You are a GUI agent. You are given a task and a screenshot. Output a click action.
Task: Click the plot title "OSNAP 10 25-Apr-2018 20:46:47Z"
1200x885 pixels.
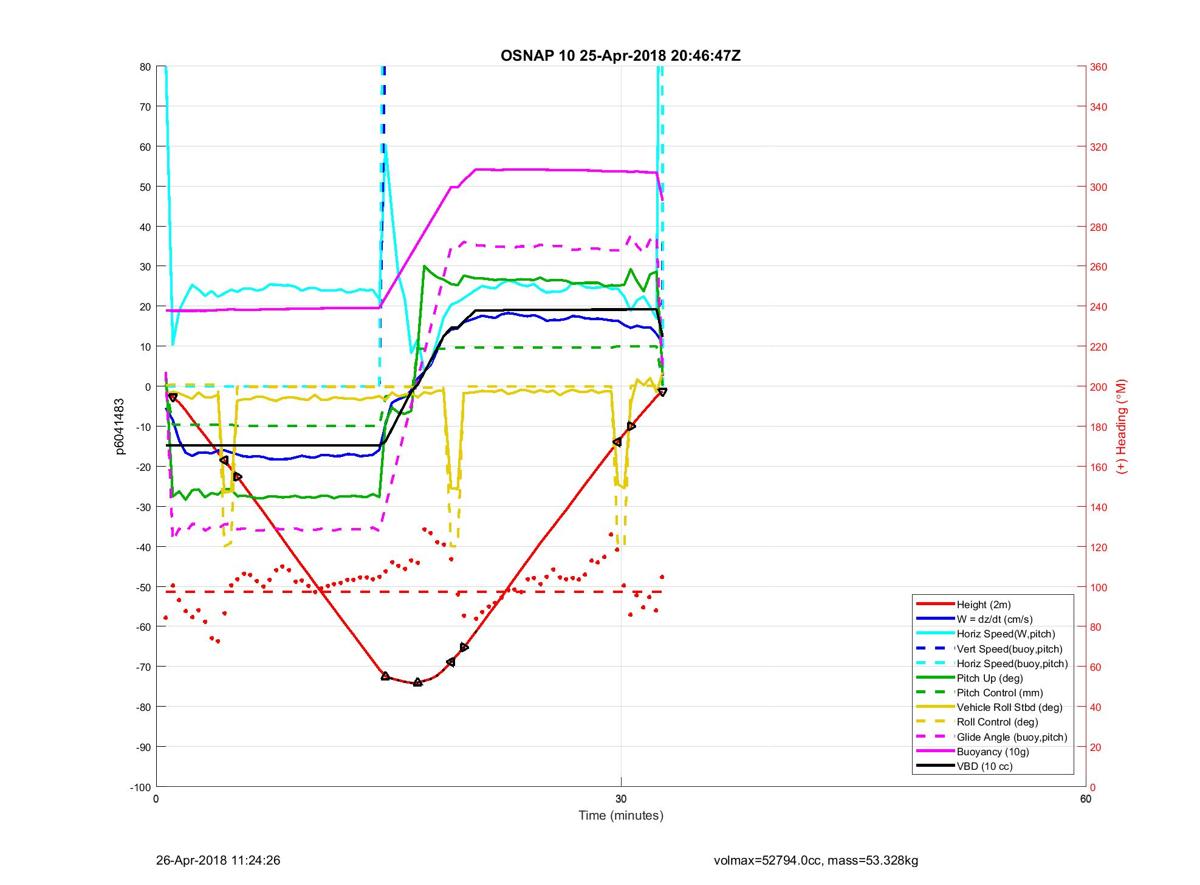(620, 55)
